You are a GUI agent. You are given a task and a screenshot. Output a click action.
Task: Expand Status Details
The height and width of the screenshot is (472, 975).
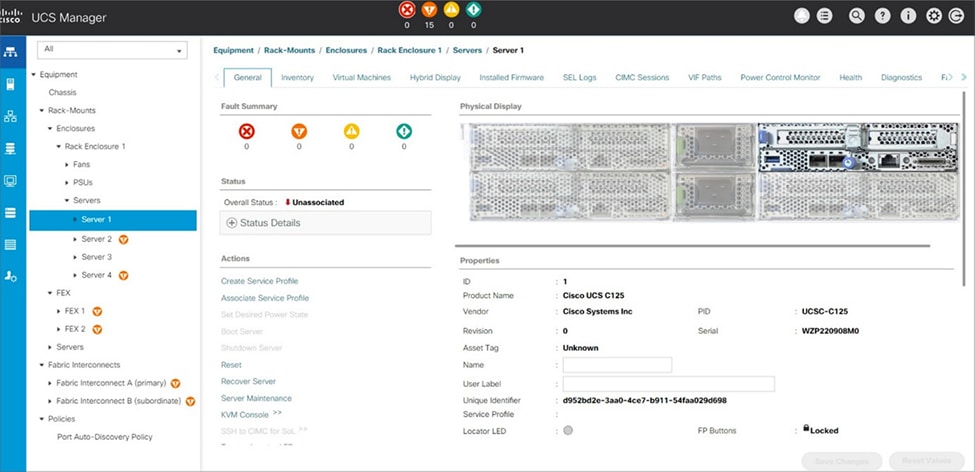pos(325,223)
